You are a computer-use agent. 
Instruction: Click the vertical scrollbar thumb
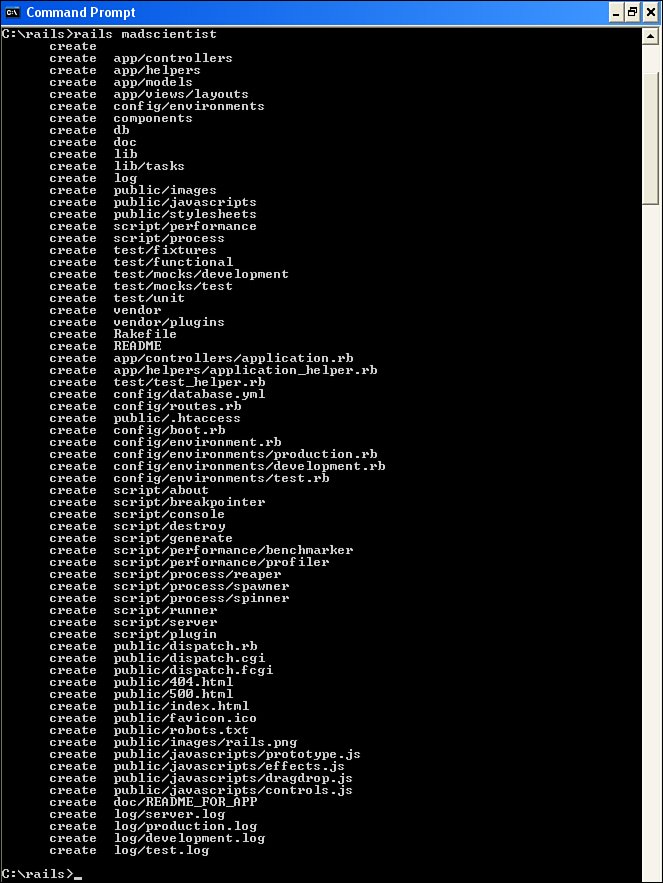650,138
